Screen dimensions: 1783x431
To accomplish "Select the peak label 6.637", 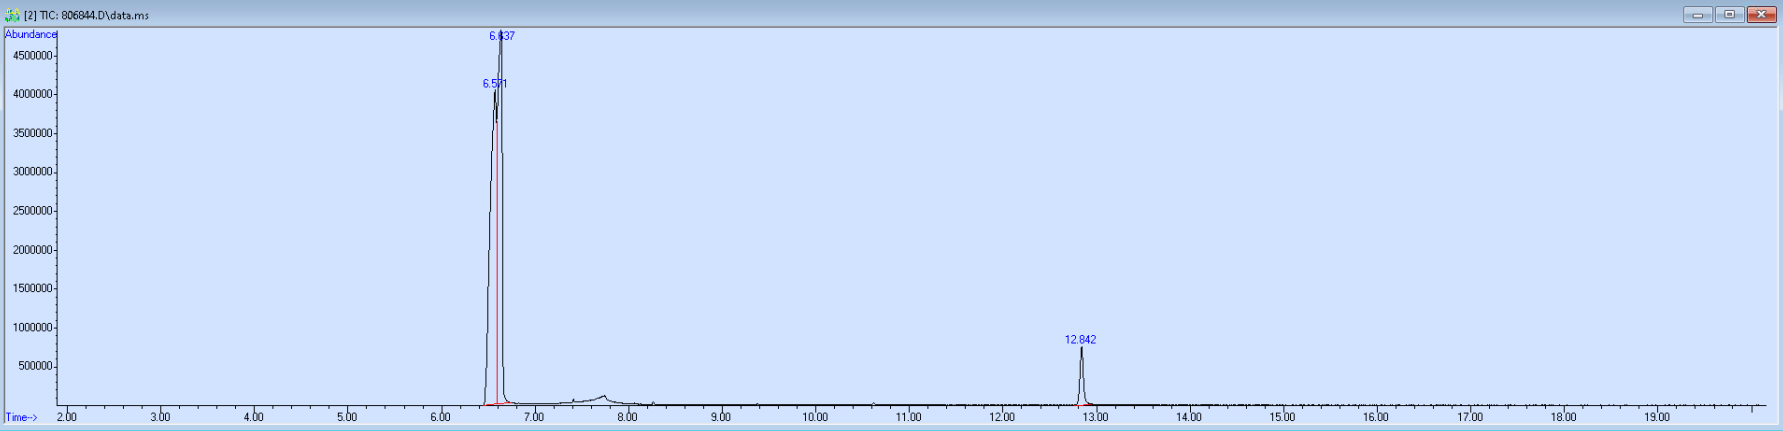I will (x=502, y=36).
